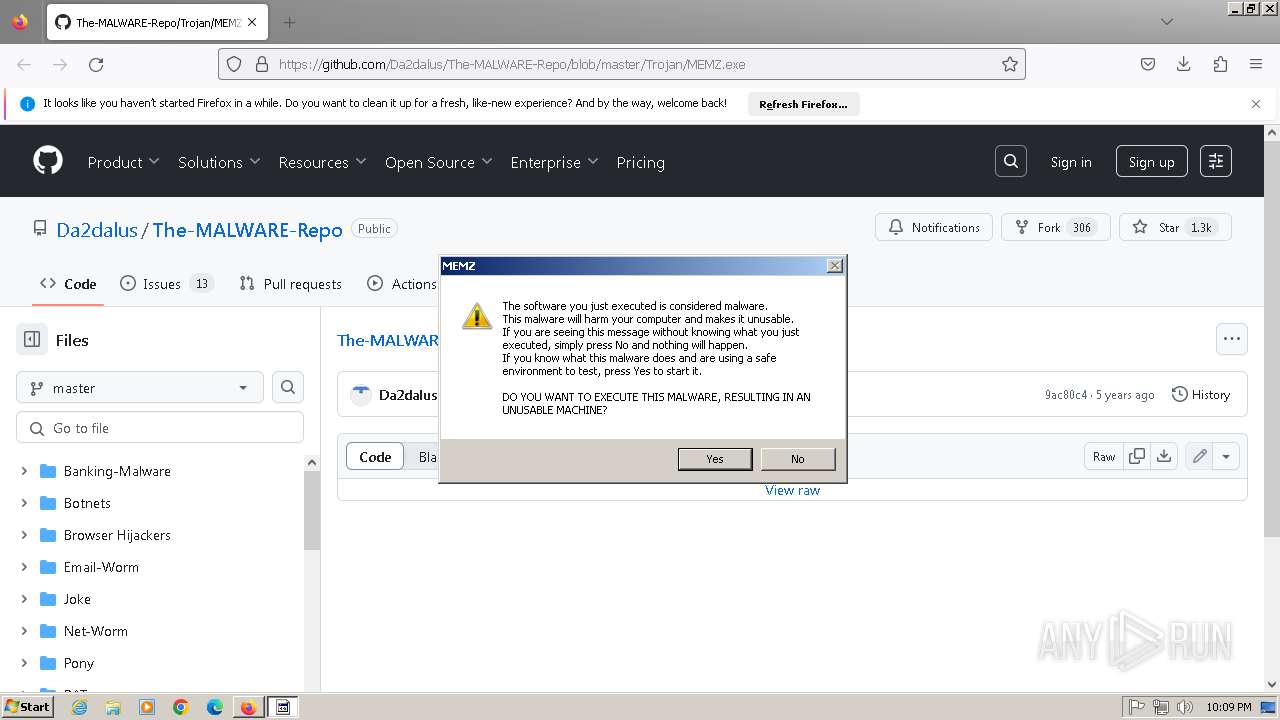The height and width of the screenshot is (720, 1280).
Task: Click site security shield icon in address bar
Action: click(234, 64)
